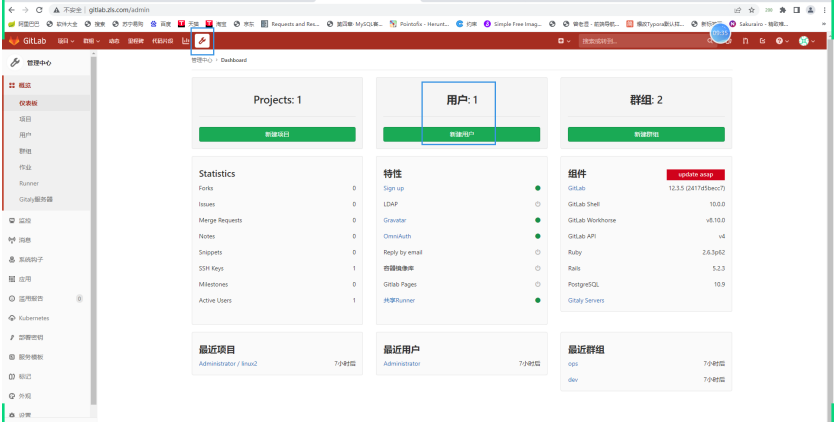Click browser back arrow

pyautogui.click(x=12, y=10)
